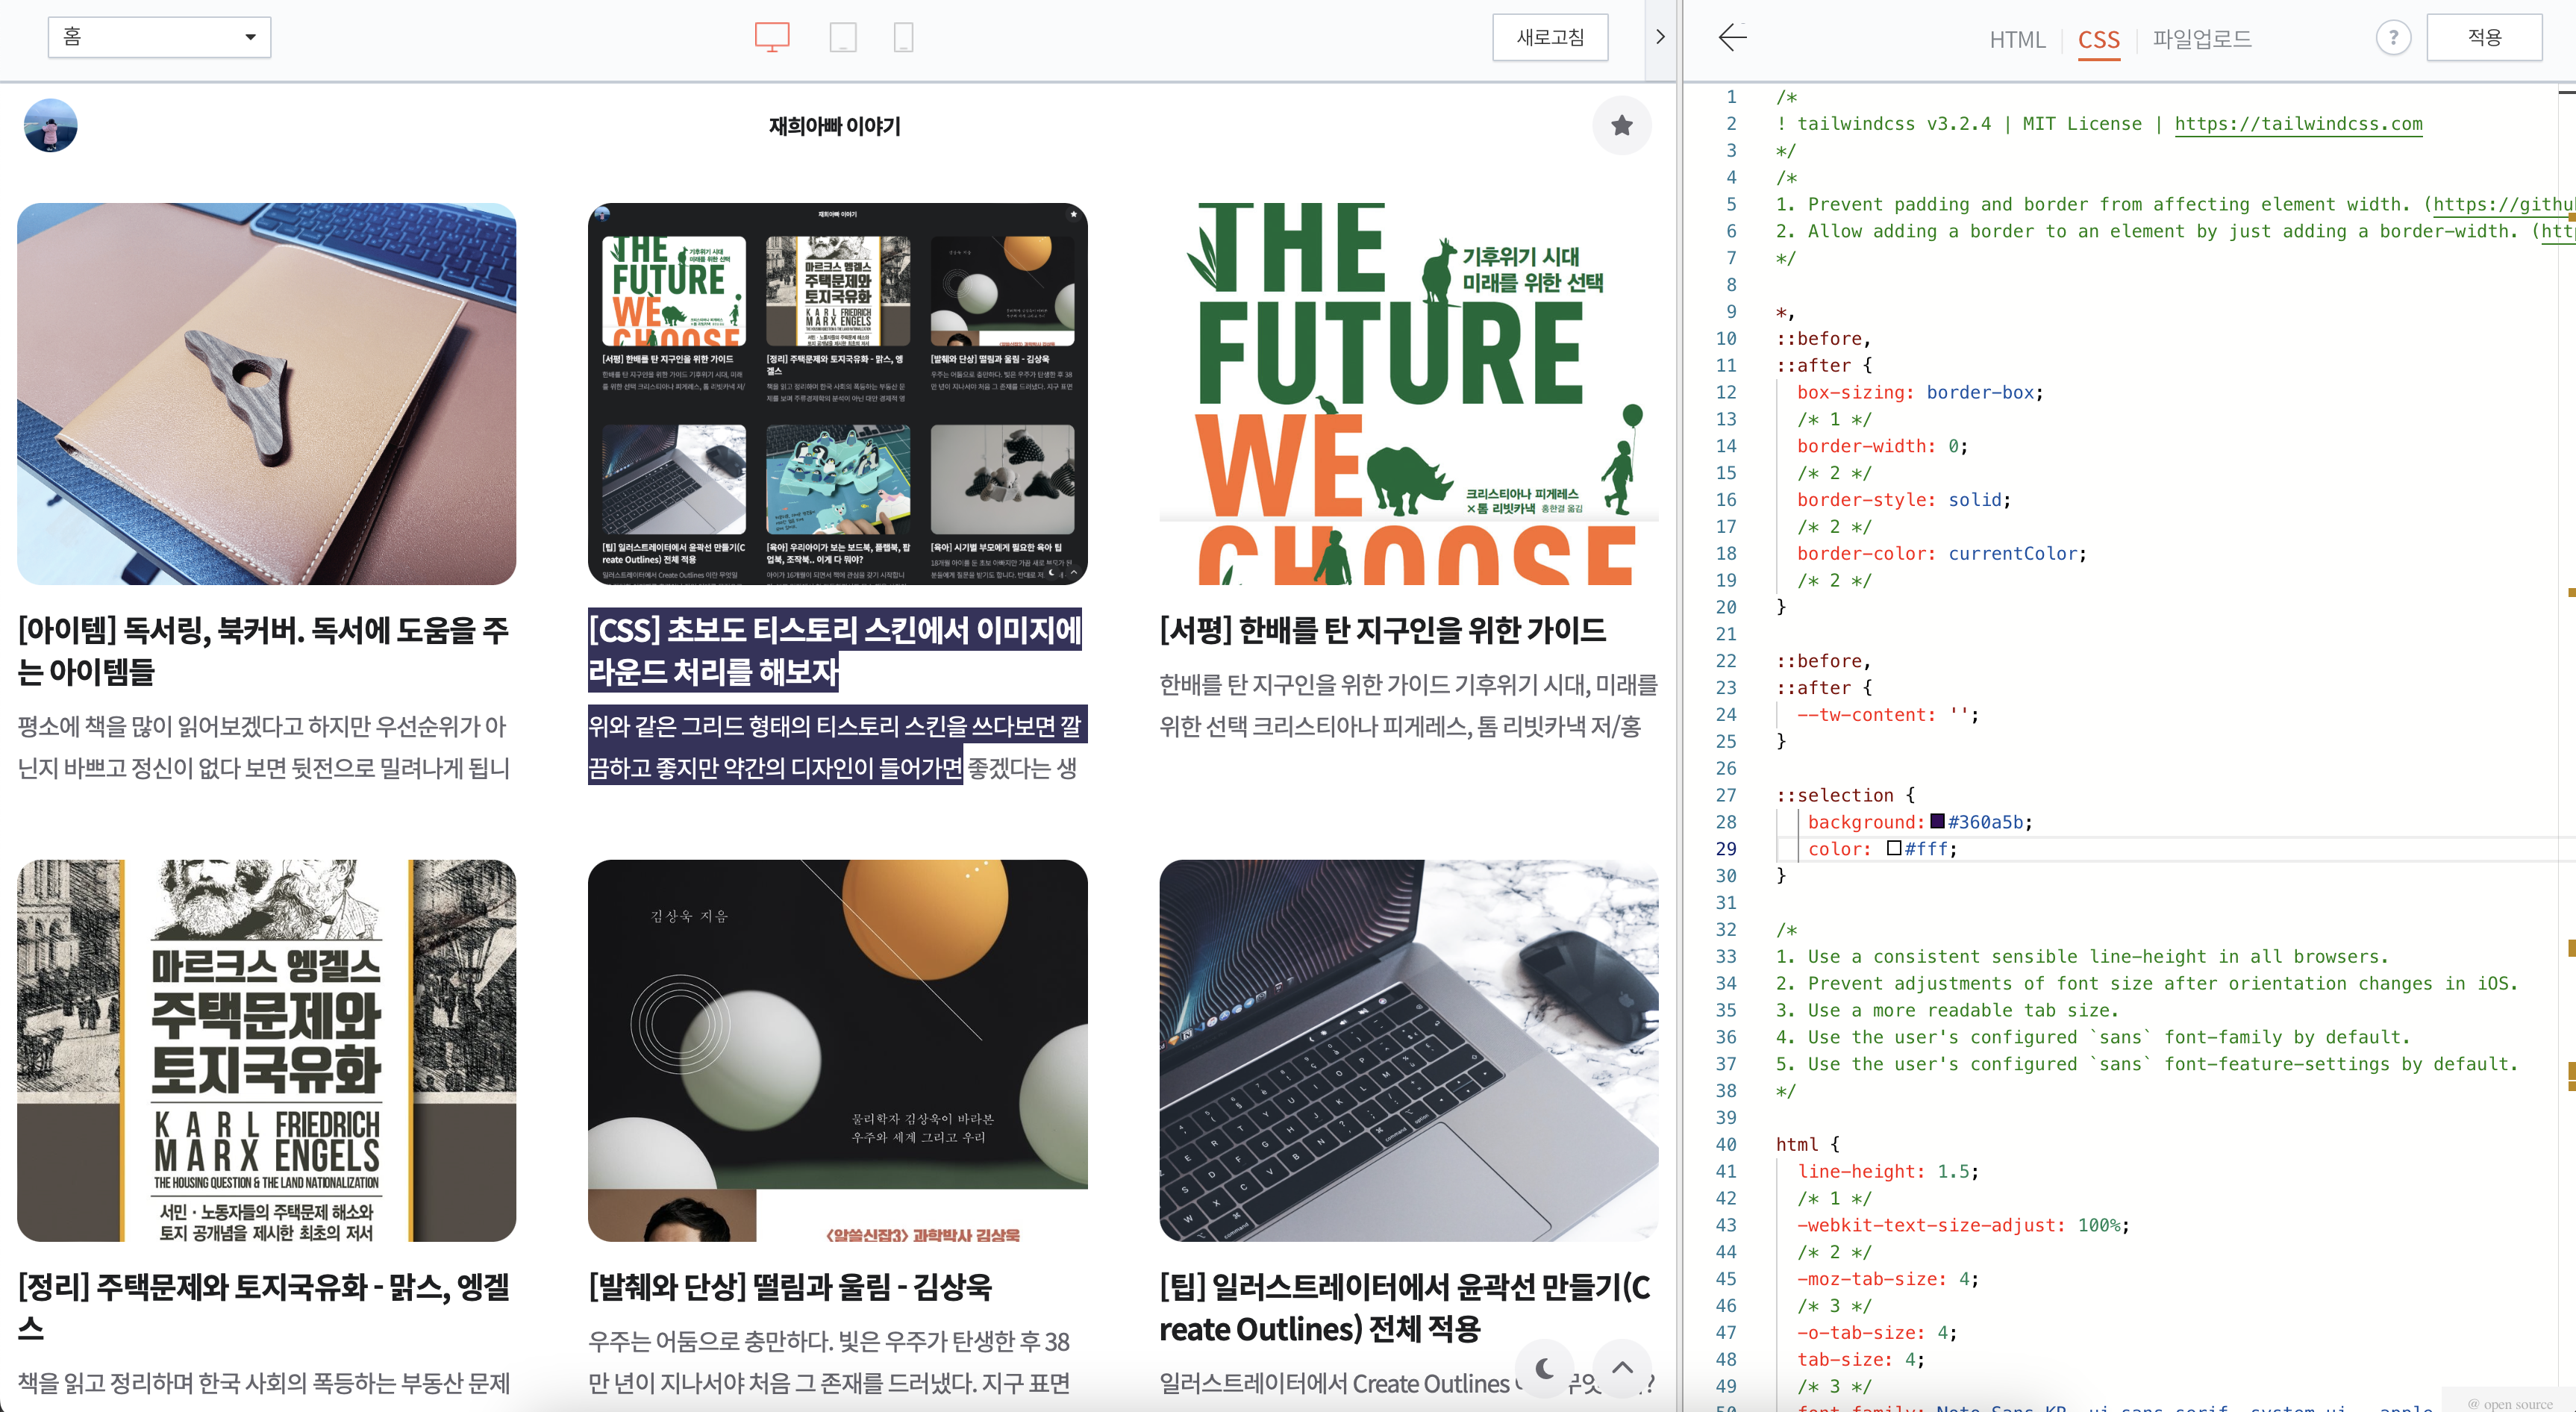Click the #360a5b color swatch
Screen dimensions: 2576x1412
(1937, 821)
